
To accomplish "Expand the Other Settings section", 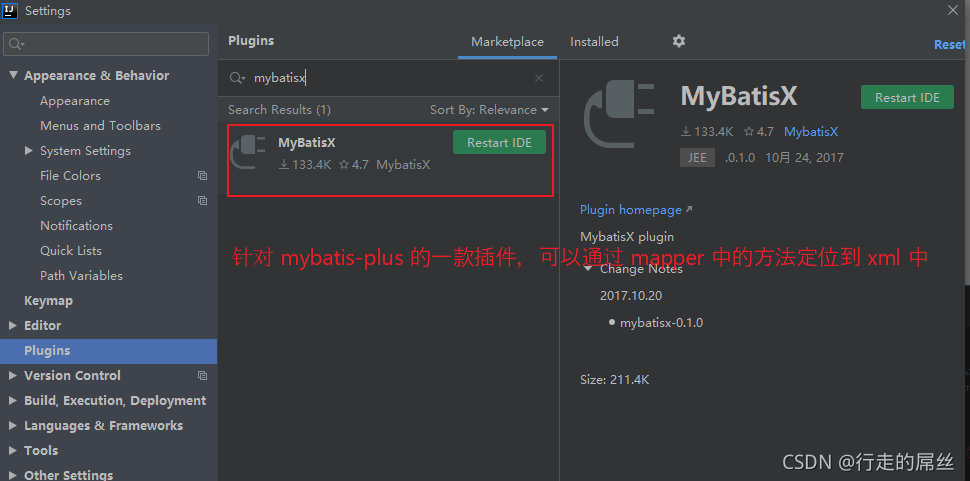I will pos(13,475).
